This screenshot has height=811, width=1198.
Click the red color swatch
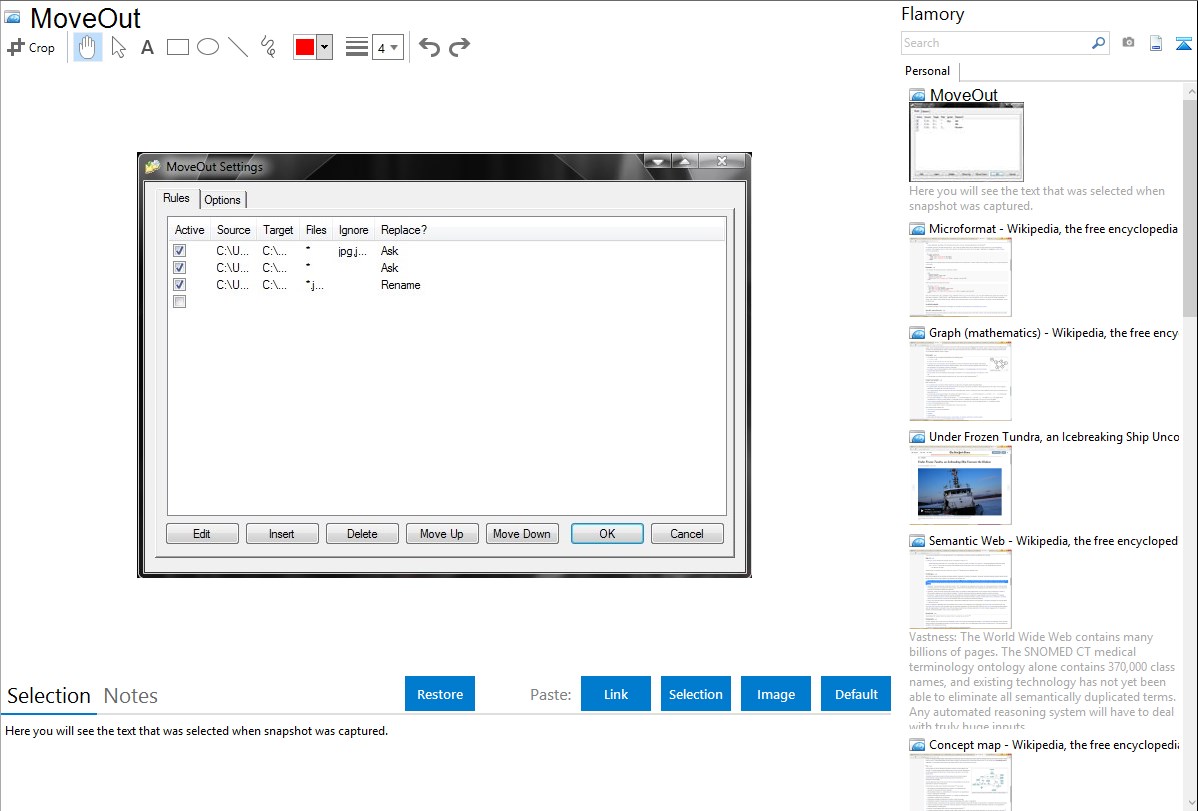click(x=305, y=47)
